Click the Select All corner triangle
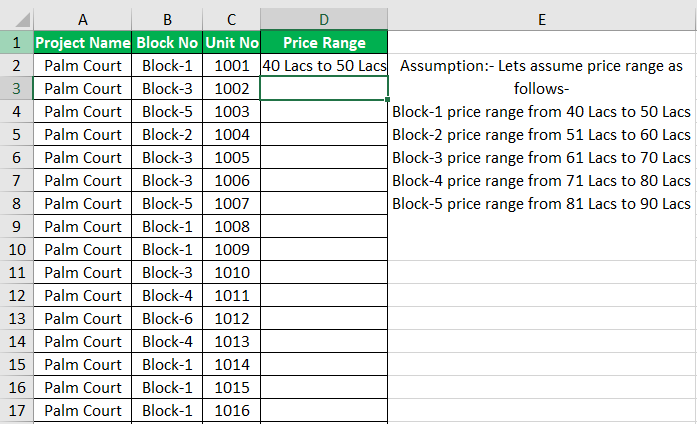The image size is (697, 424). click(x=21, y=20)
